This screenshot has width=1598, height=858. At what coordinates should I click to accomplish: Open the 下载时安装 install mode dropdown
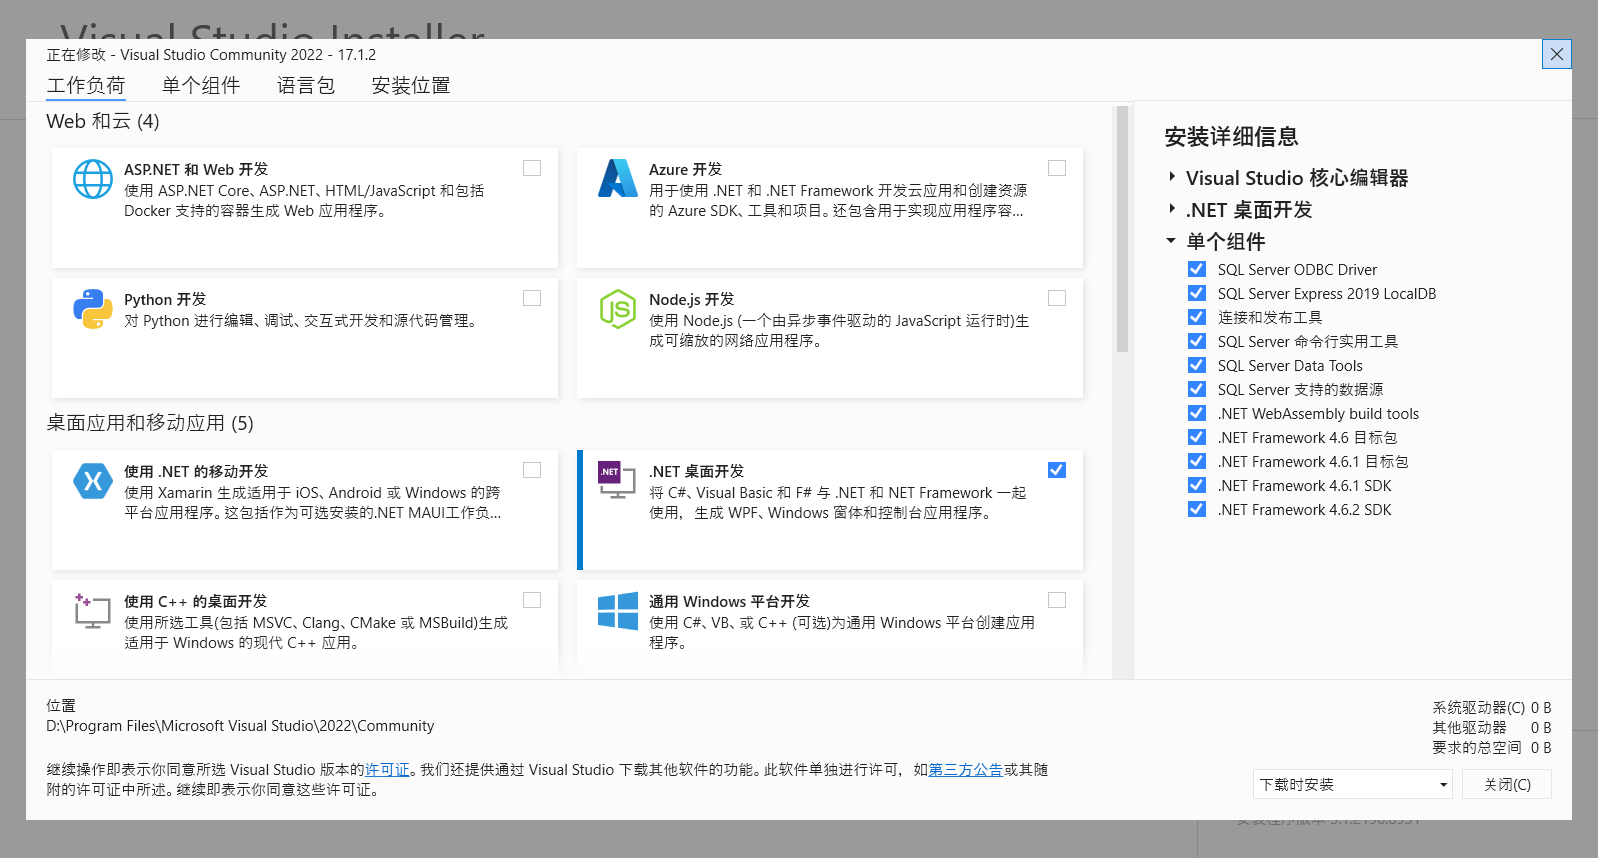[1352, 784]
